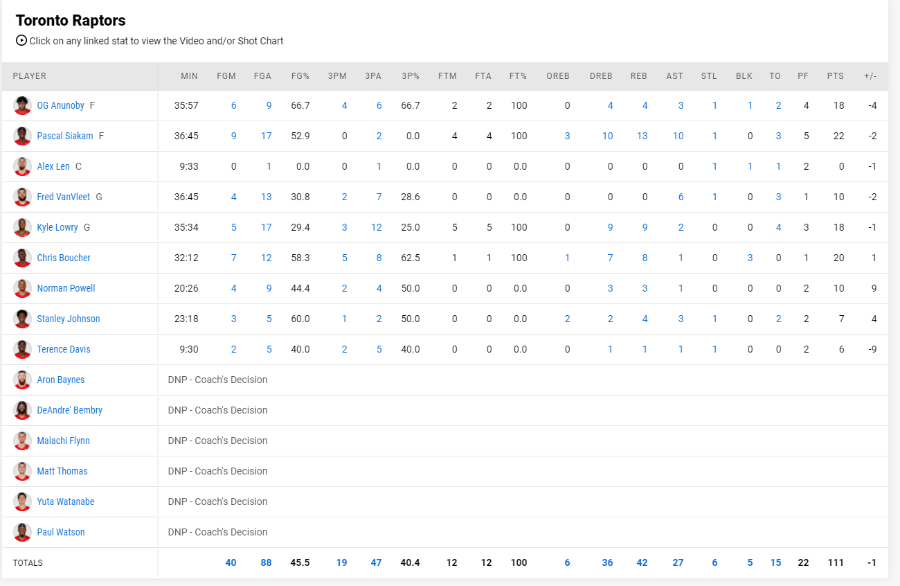Viewport: 900px width, 586px height.
Task: Click the 3P% column header
Action: point(410,76)
